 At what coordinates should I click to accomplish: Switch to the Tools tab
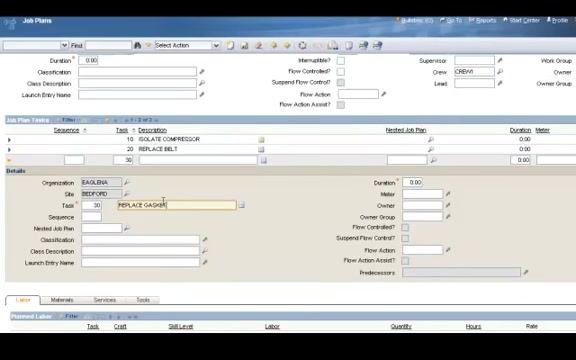(143, 300)
